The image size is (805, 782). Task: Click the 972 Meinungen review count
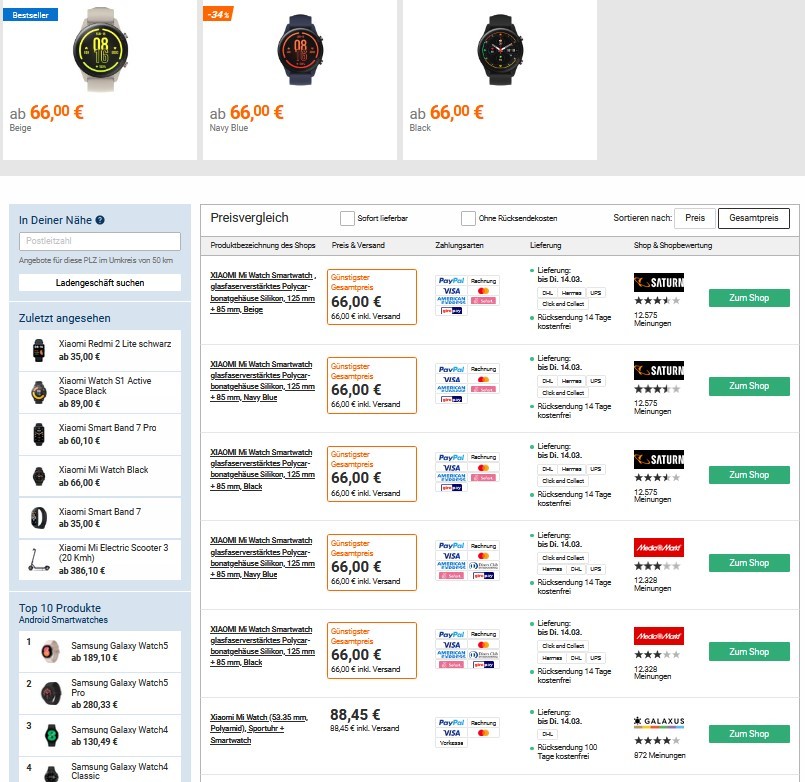(x=659, y=755)
